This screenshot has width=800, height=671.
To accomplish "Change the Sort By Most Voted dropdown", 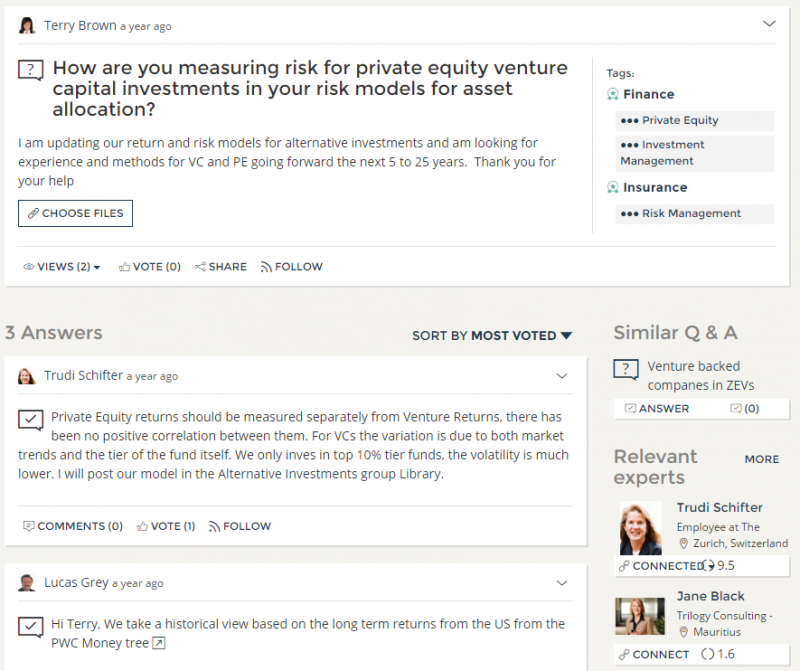I will coord(492,336).
